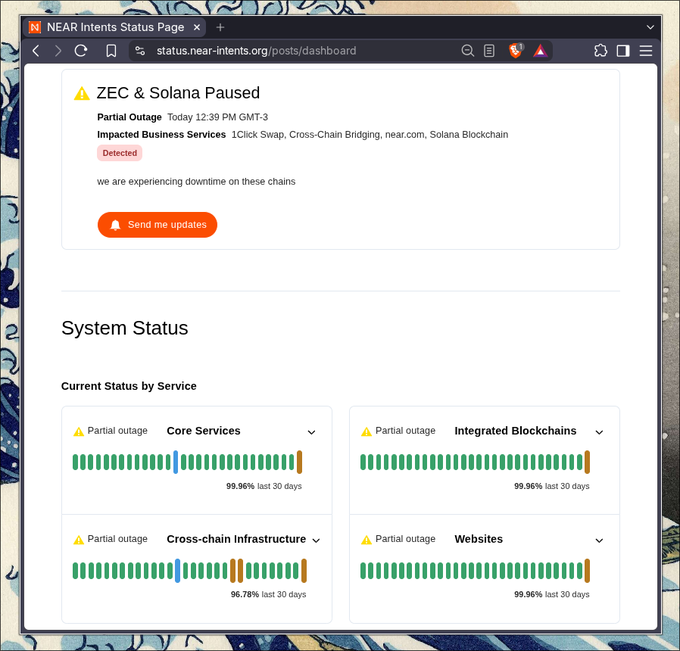Open site settings icon in address bar
The height and width of the screenshot is (651, 680).
(x=140, y=51)
